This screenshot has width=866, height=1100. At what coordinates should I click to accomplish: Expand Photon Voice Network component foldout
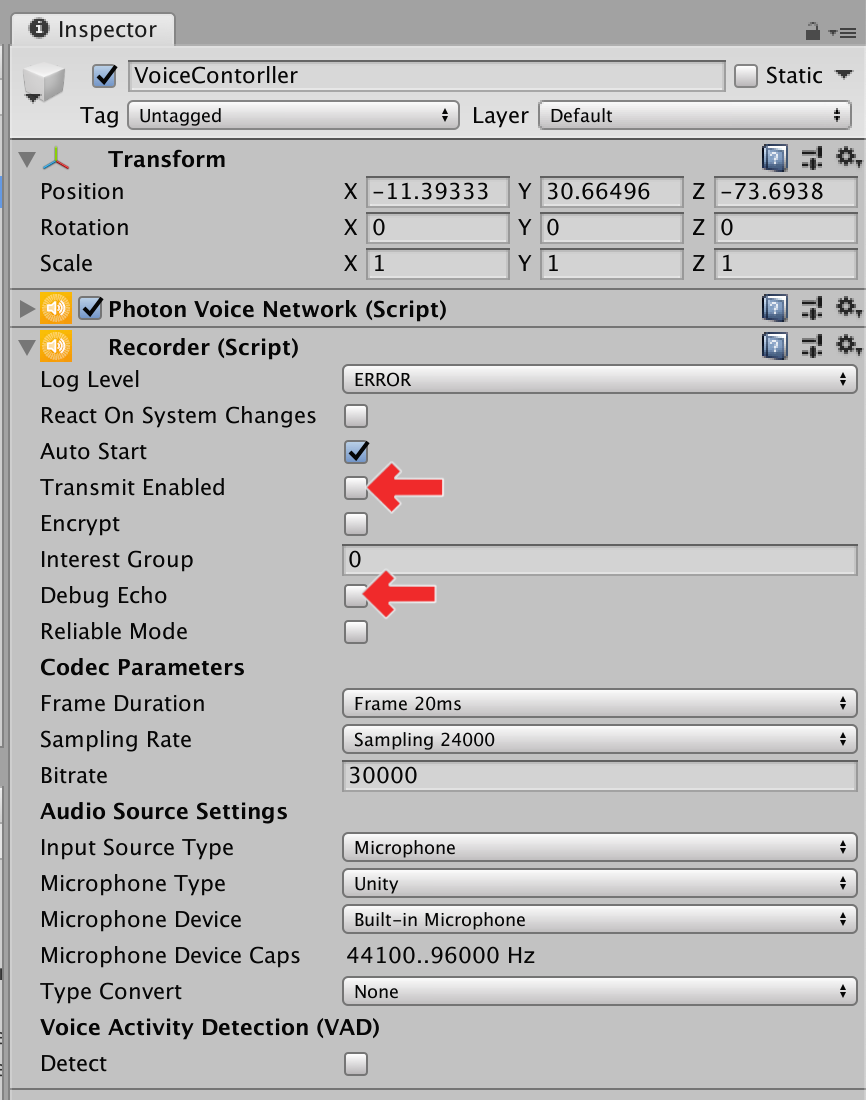pyautogui.click(x=27, y=309)
